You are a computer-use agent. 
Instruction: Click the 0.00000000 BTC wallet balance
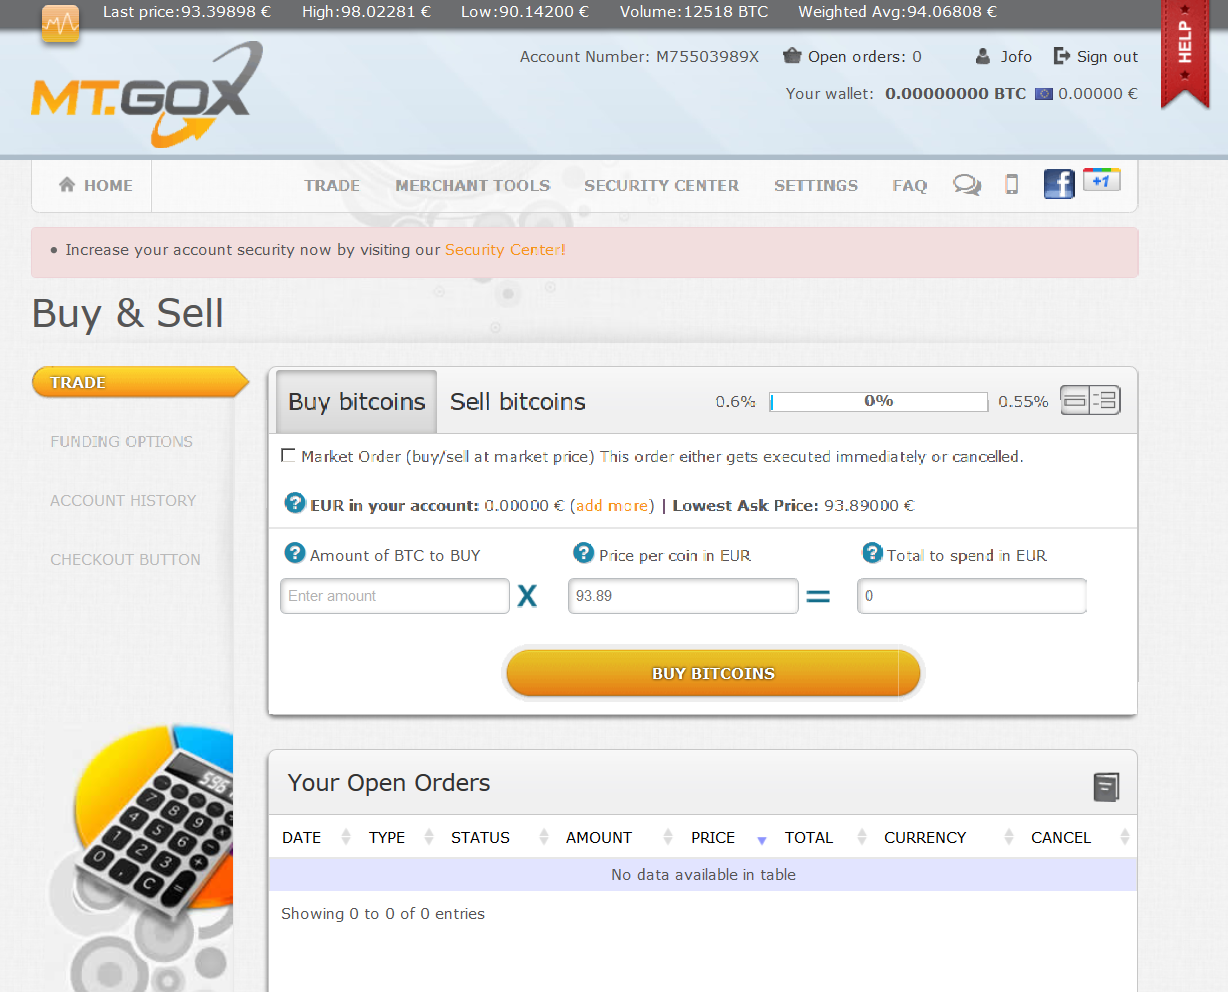tap(955, 94)
